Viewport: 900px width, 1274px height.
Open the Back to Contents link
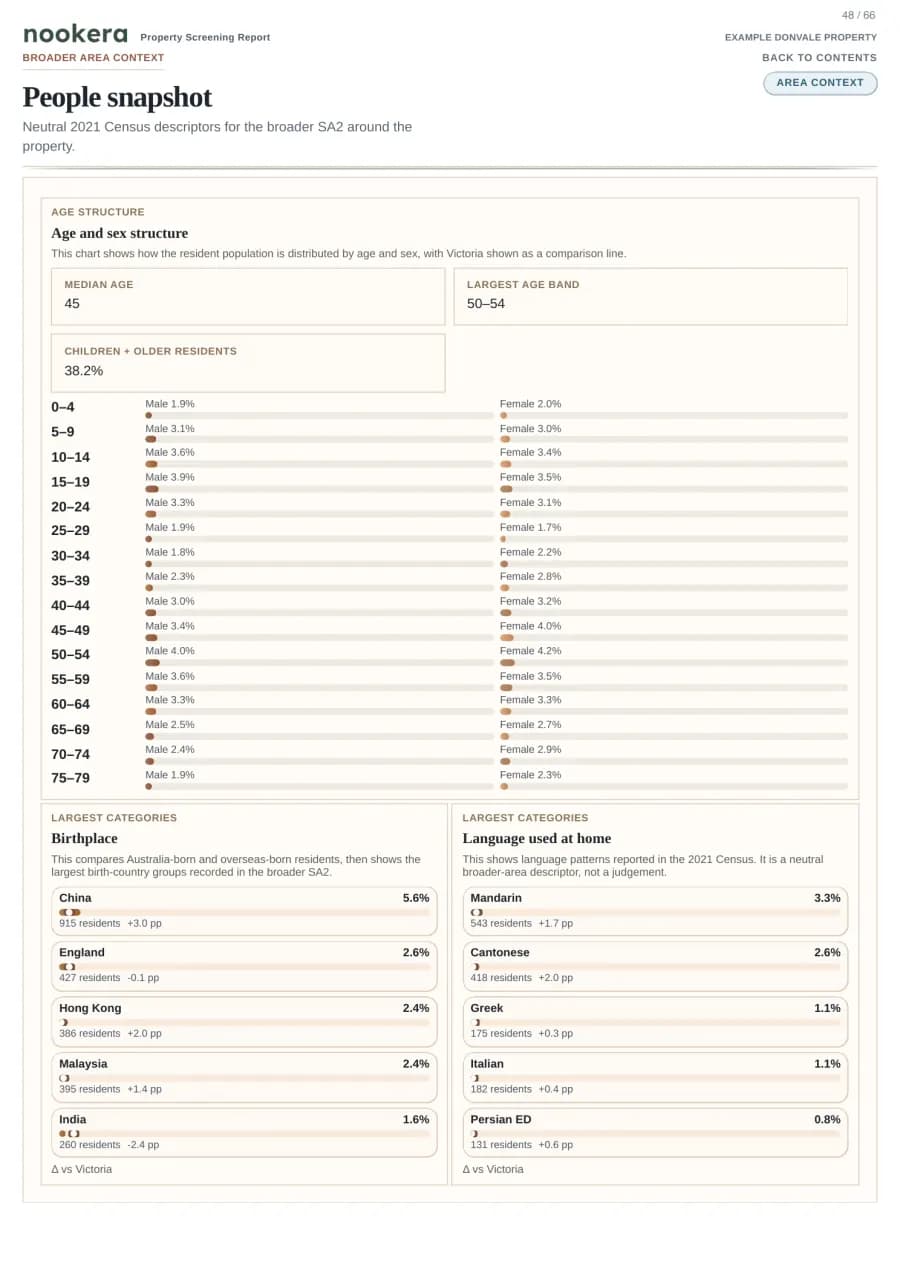point(819,58)
